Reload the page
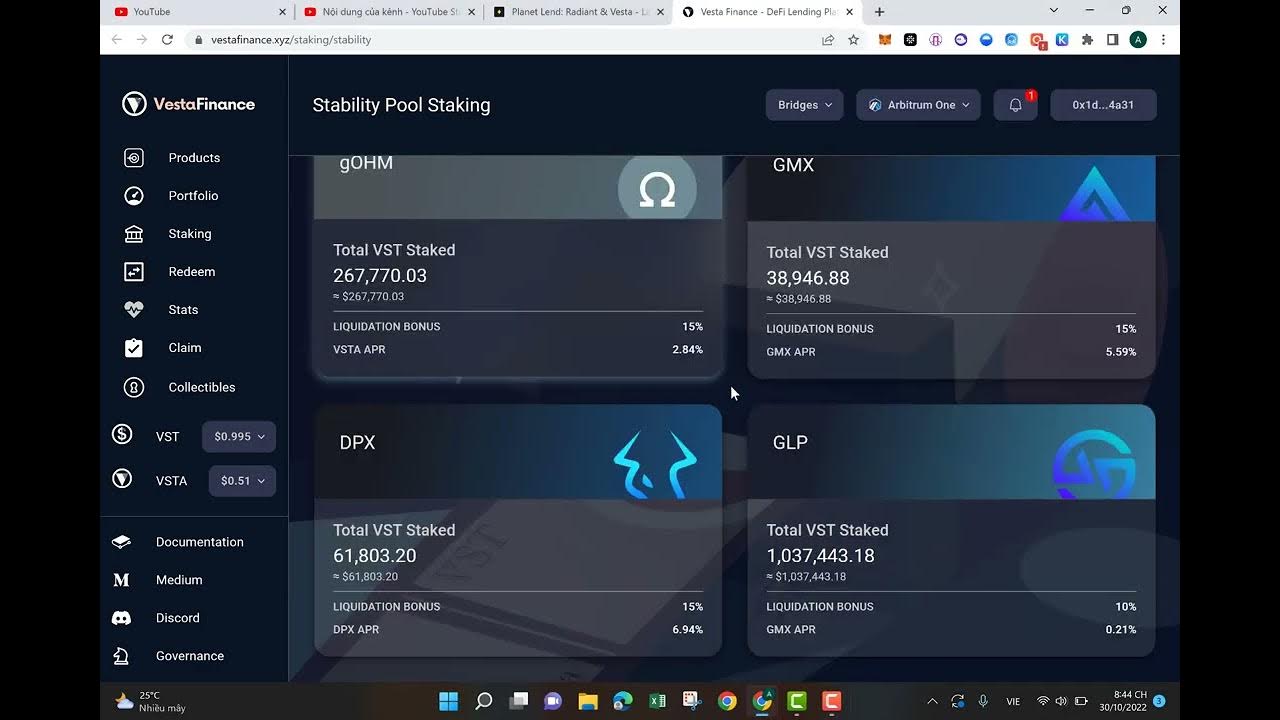 [x=167, y=40]
